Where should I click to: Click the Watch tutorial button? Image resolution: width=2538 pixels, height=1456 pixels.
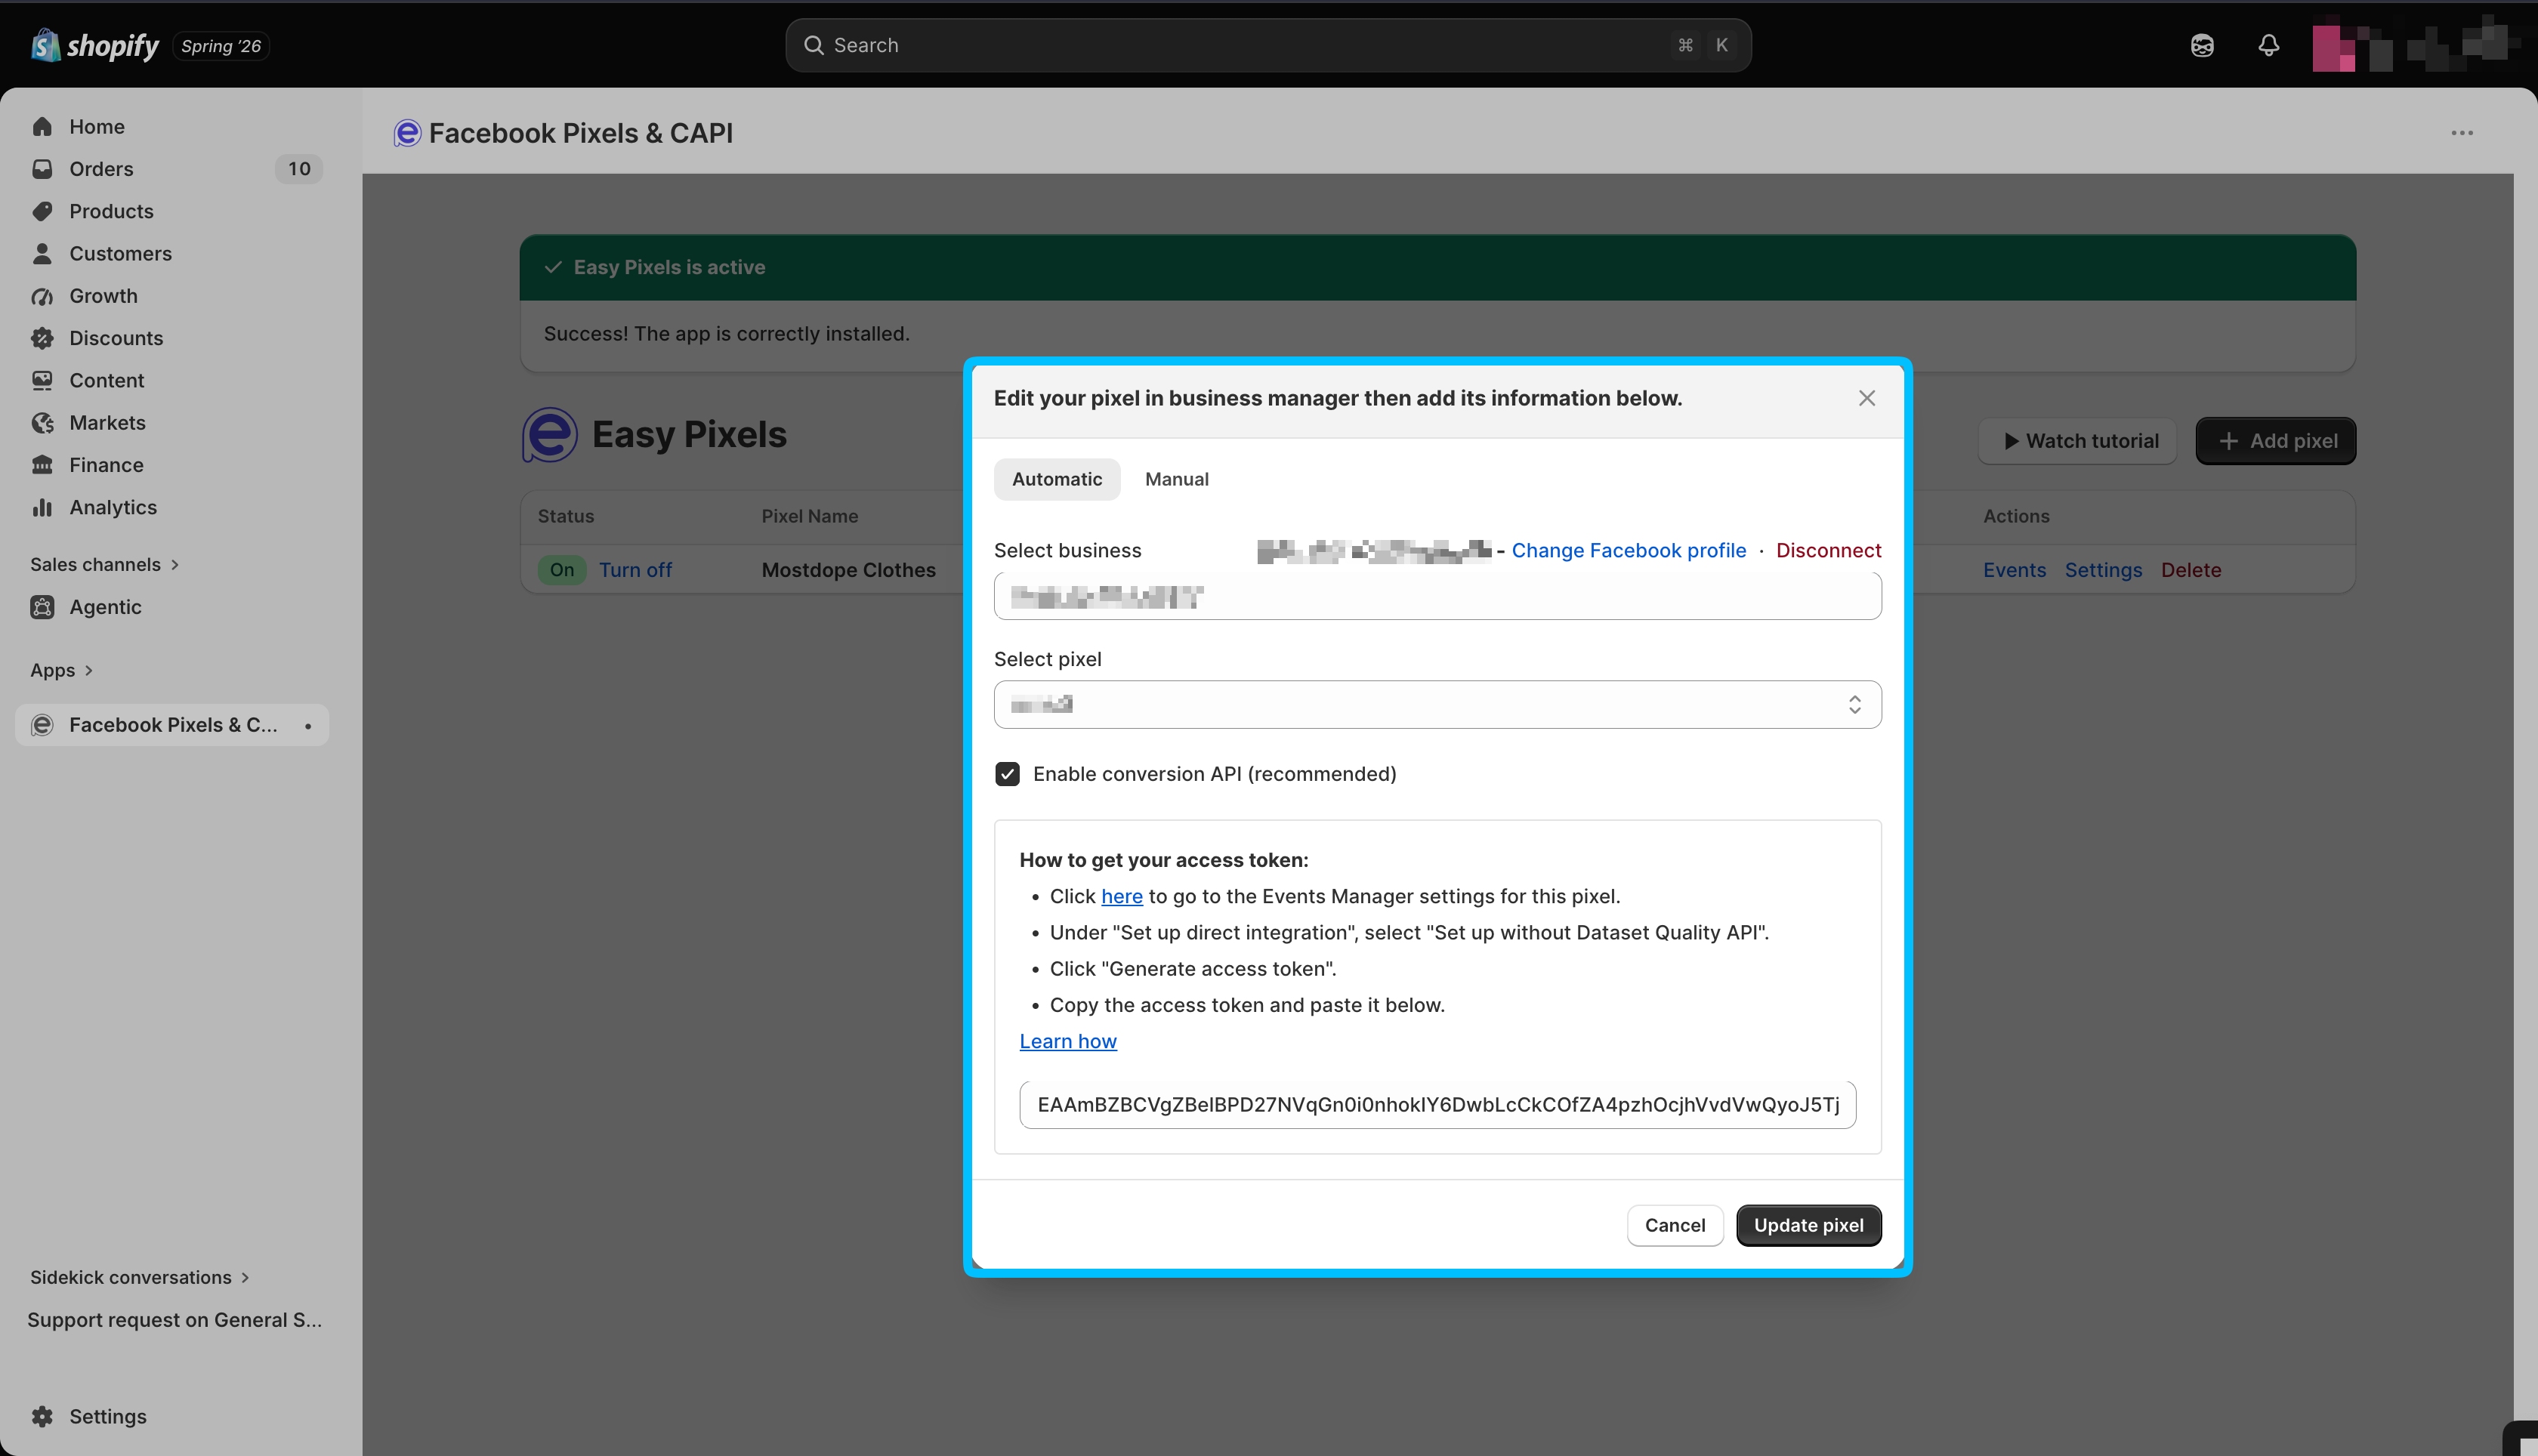click(2077, 441)
